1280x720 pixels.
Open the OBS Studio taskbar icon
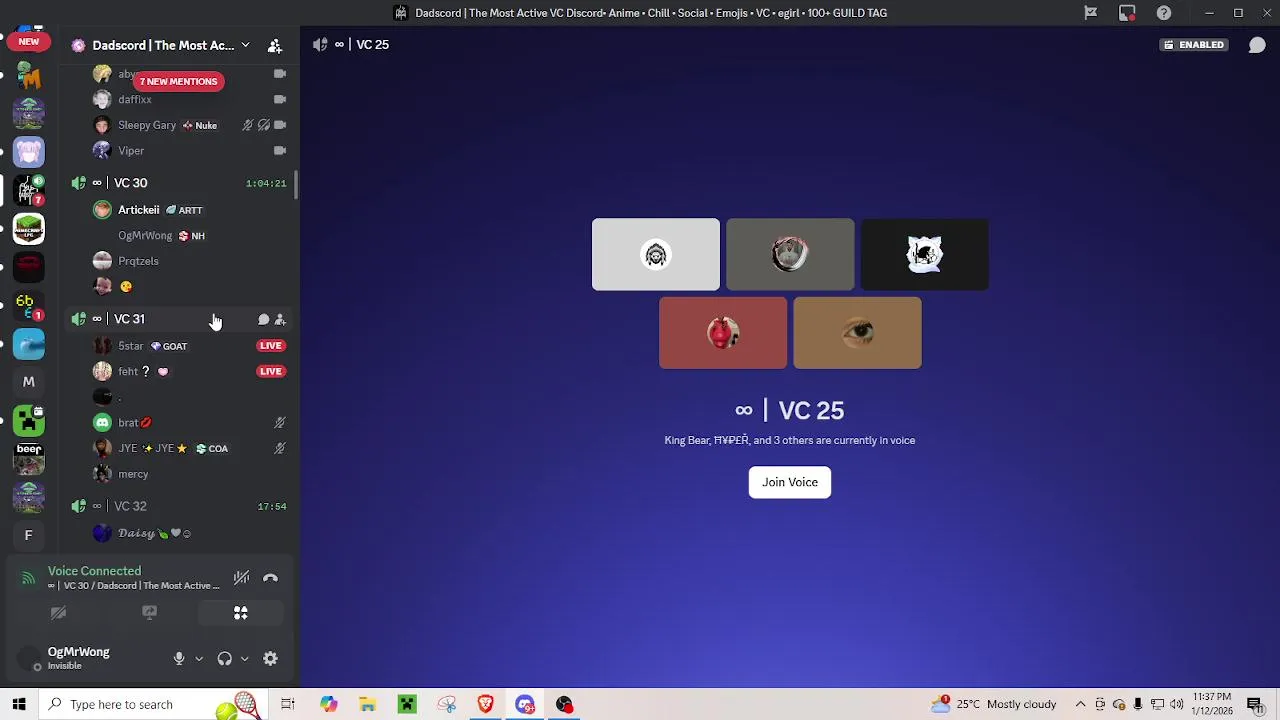[564, 704]
